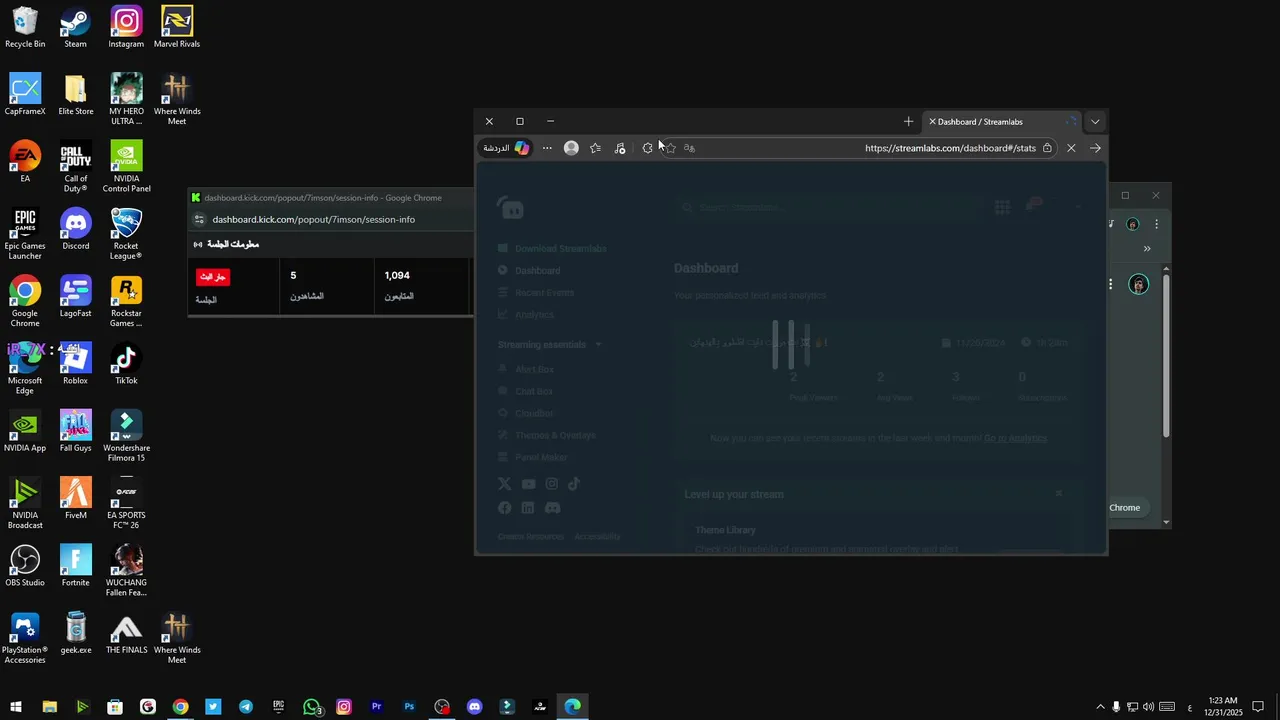Click viewers count 5 in Kick
This screenshot has width=1280, height=720.
pyautogui.click(x=293, y=276)
